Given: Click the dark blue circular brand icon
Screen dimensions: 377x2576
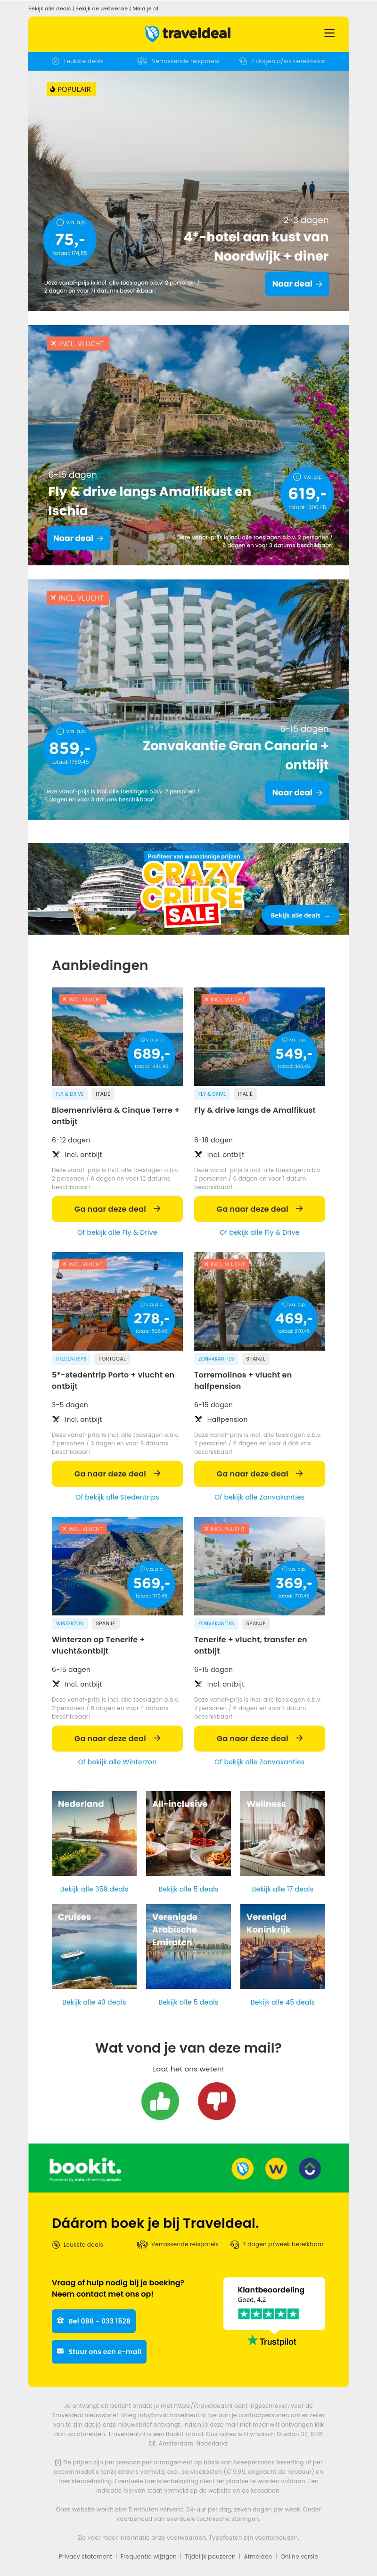Looking at the screenshot, I should tap(310, 2168).
